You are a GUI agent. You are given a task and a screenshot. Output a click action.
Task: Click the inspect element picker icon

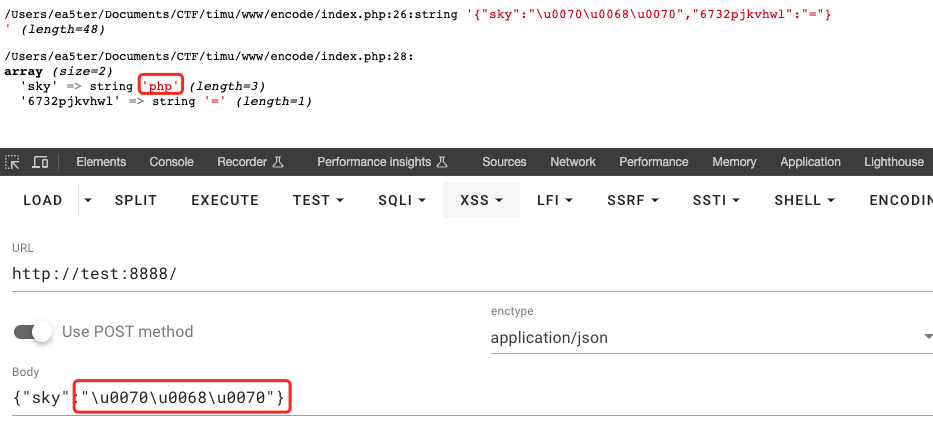coord(13,162)
